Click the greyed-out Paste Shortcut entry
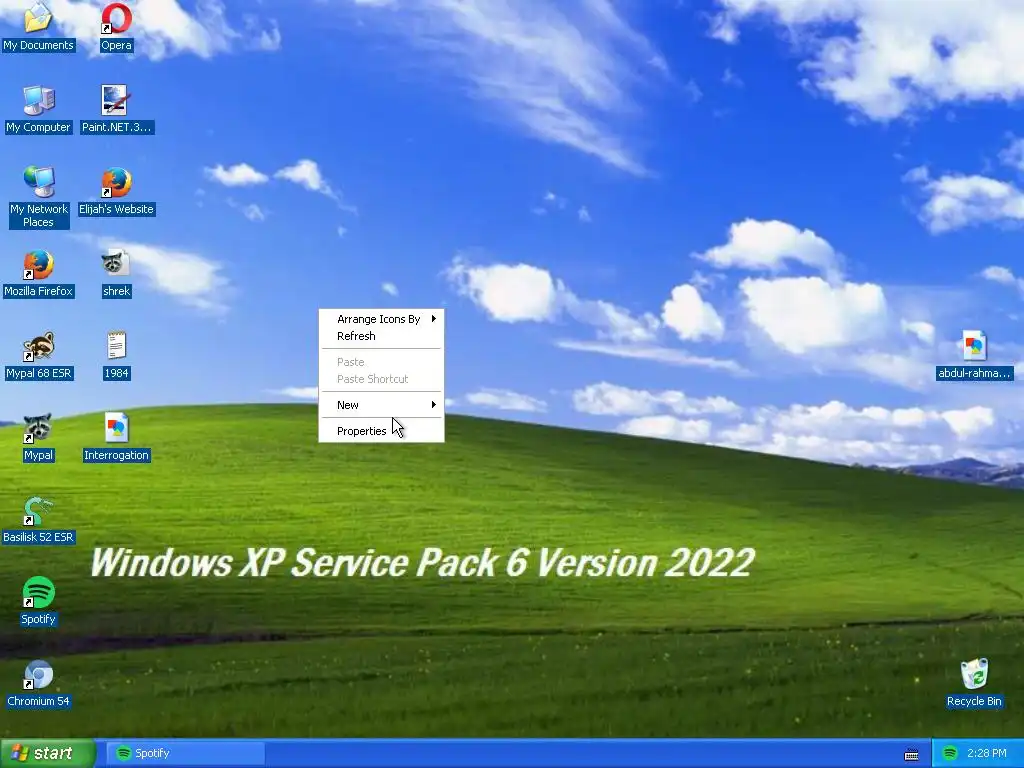The width and height of the screenshot is (1024, 768). pos(381,379)
